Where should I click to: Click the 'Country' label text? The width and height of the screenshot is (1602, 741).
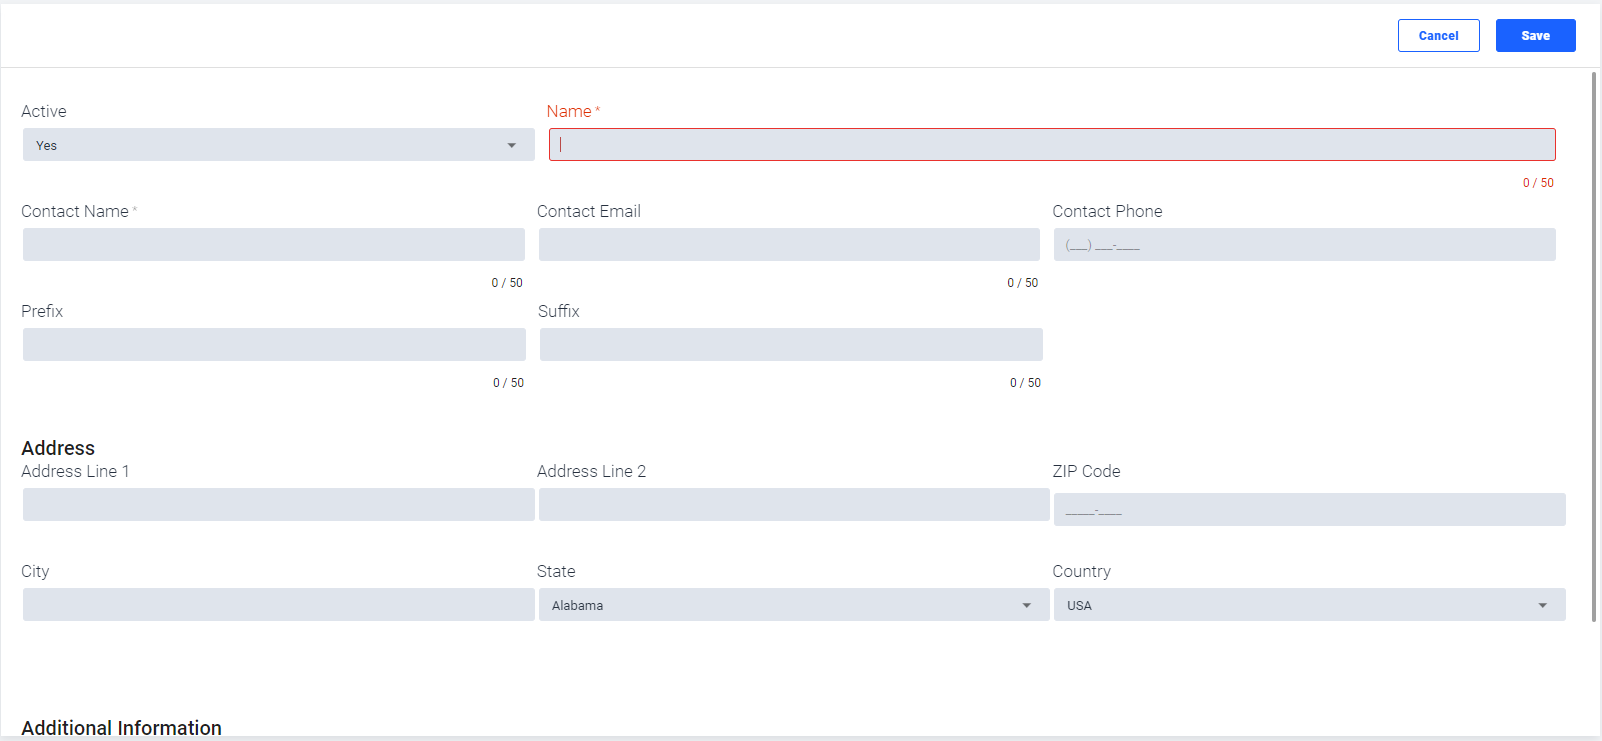tap(1081, 571)
